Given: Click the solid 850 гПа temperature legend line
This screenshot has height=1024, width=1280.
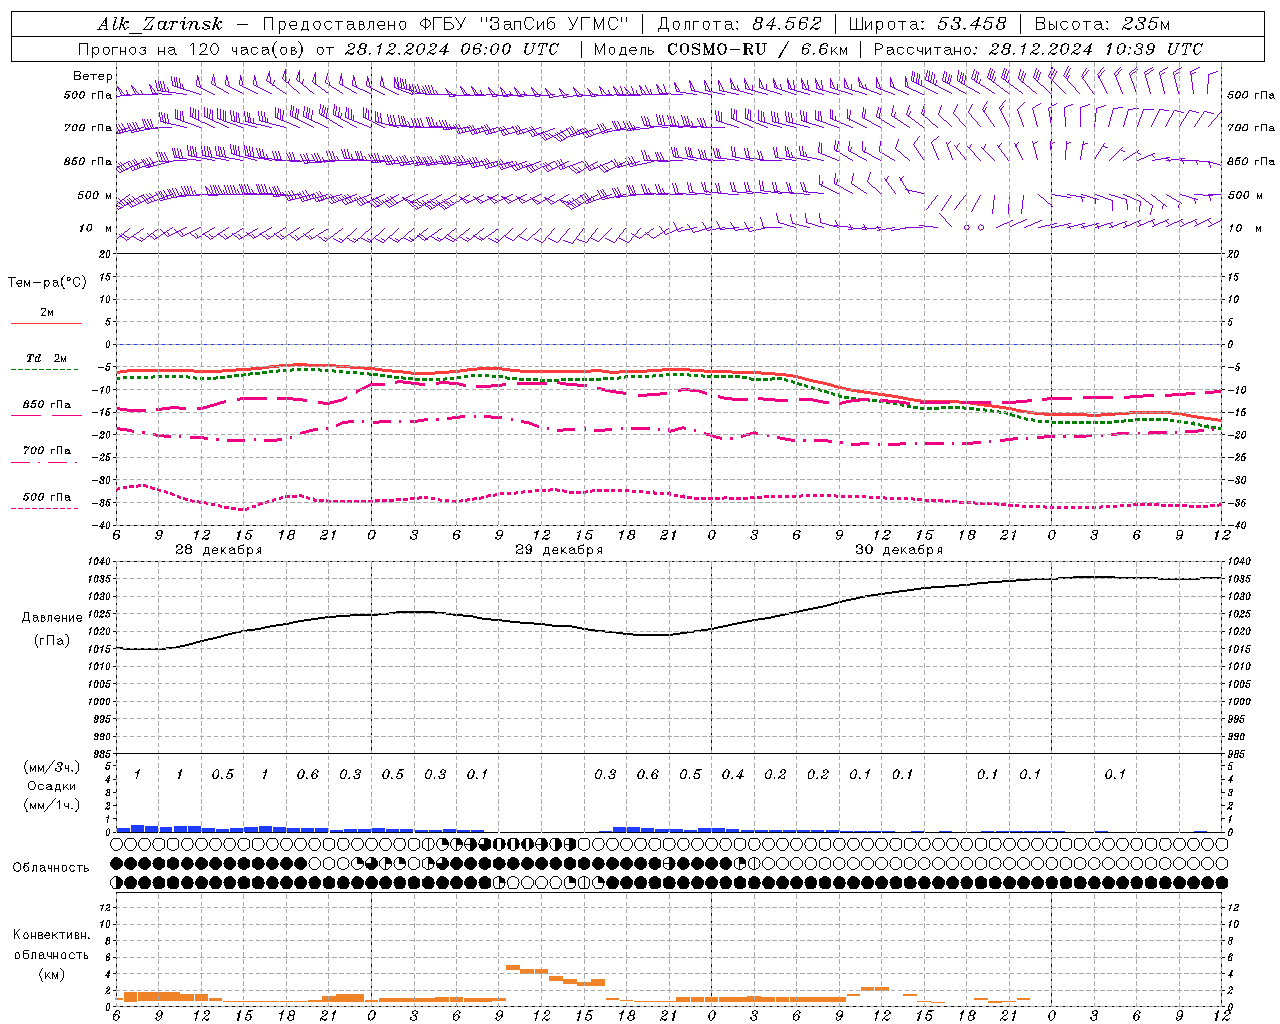Looking at the screenshot, I should 44,416.
